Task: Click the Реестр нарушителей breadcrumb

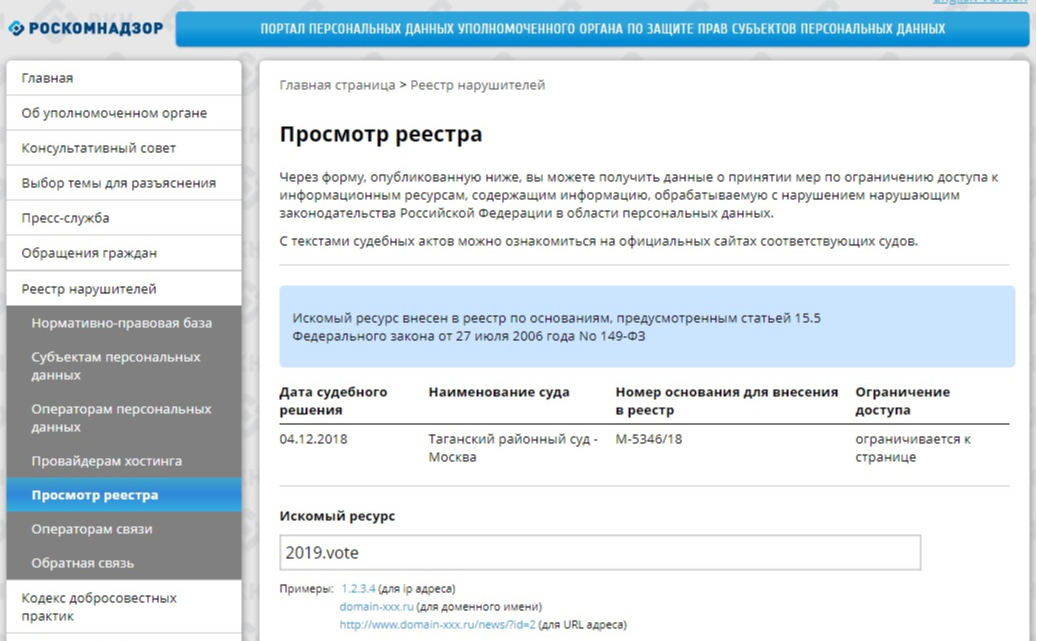Action: [477, 85]
